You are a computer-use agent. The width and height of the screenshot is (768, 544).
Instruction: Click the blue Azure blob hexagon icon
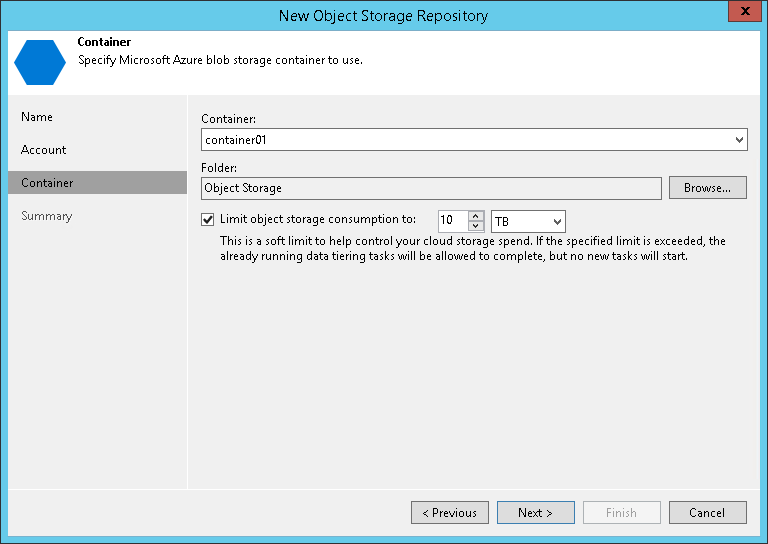[40, 60]
